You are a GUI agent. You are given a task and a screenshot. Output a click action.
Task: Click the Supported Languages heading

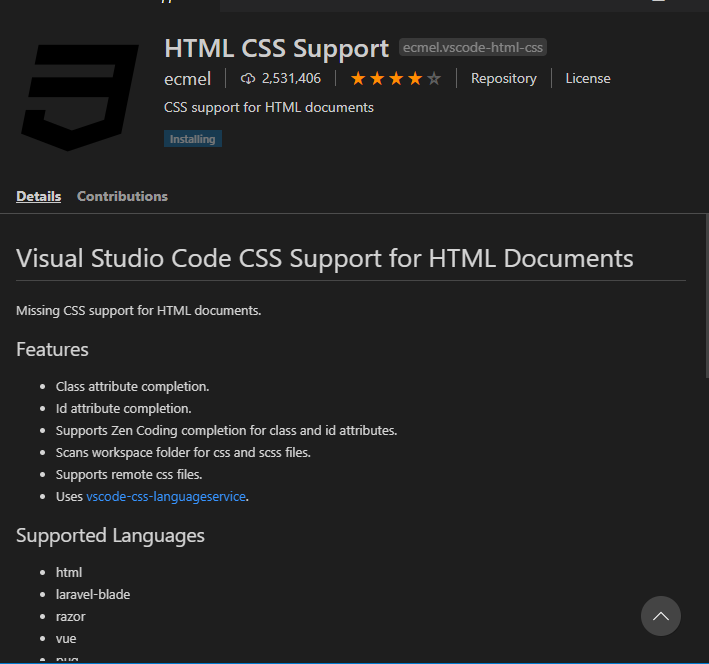tap(110, 536)
